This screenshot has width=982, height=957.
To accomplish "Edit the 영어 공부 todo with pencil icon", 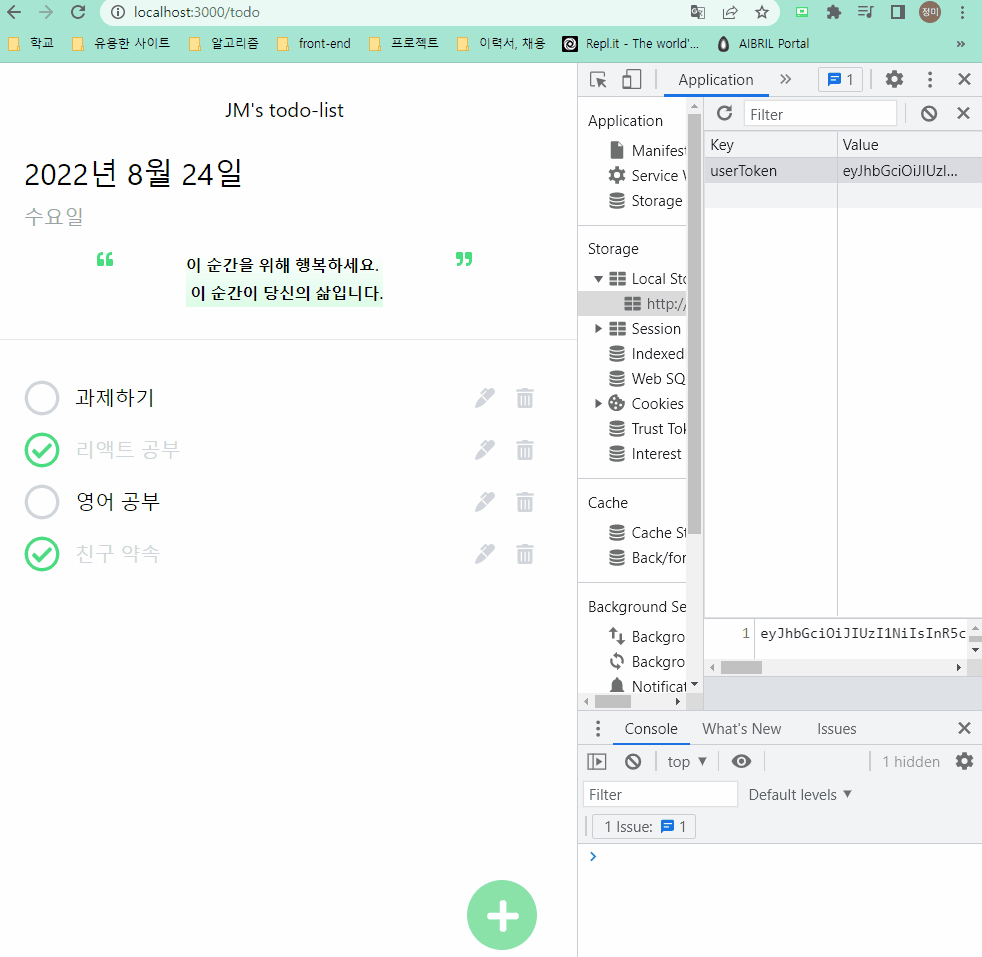I will pos(485,502).
